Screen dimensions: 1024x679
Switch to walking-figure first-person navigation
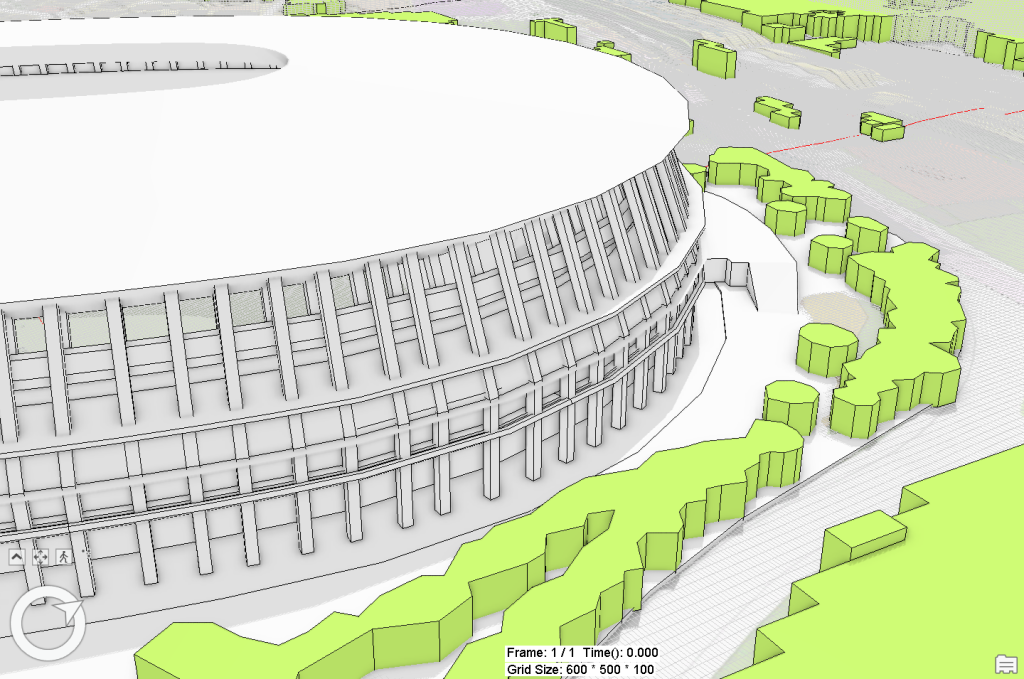click(63, 557)
